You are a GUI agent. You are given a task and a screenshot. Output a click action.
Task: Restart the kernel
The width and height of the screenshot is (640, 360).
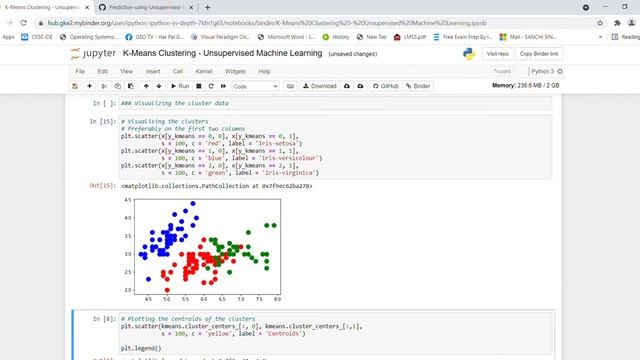click(x=211, y=86)
